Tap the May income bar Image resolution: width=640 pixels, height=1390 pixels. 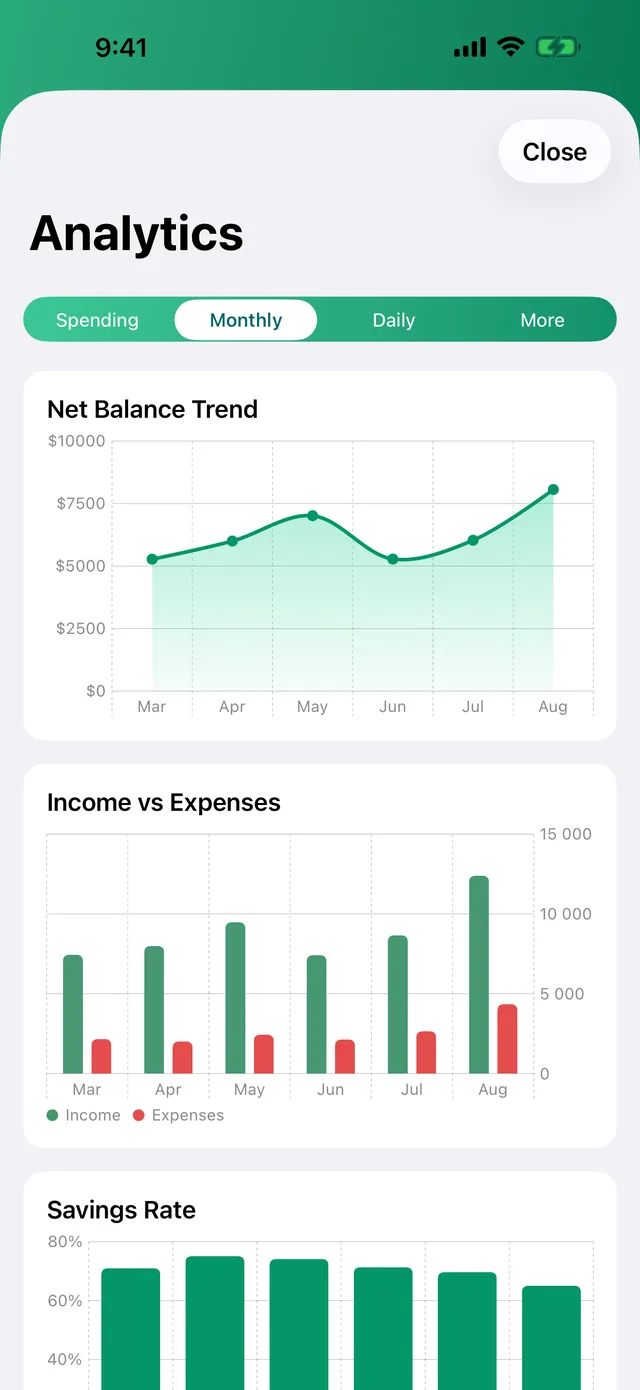[235, 998]
